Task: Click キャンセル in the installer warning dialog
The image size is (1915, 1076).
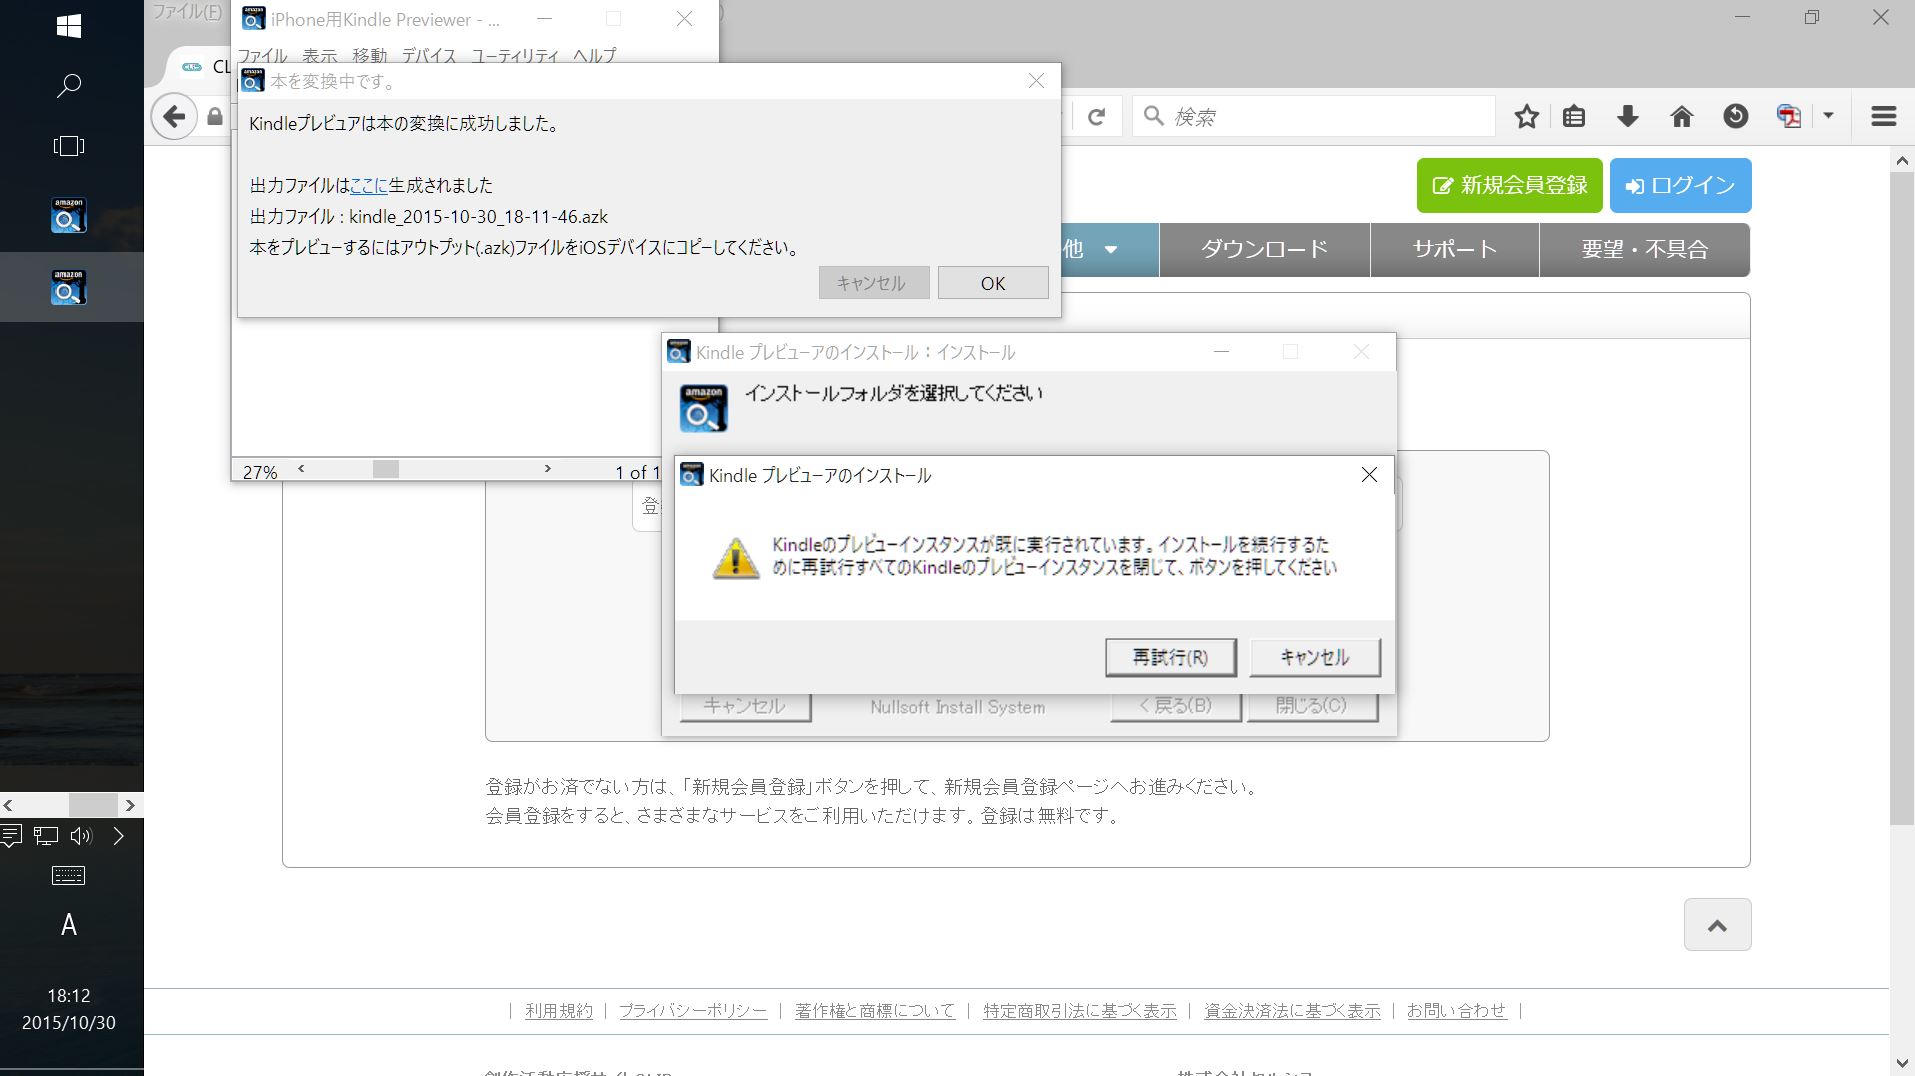Action: point(1315,657)
